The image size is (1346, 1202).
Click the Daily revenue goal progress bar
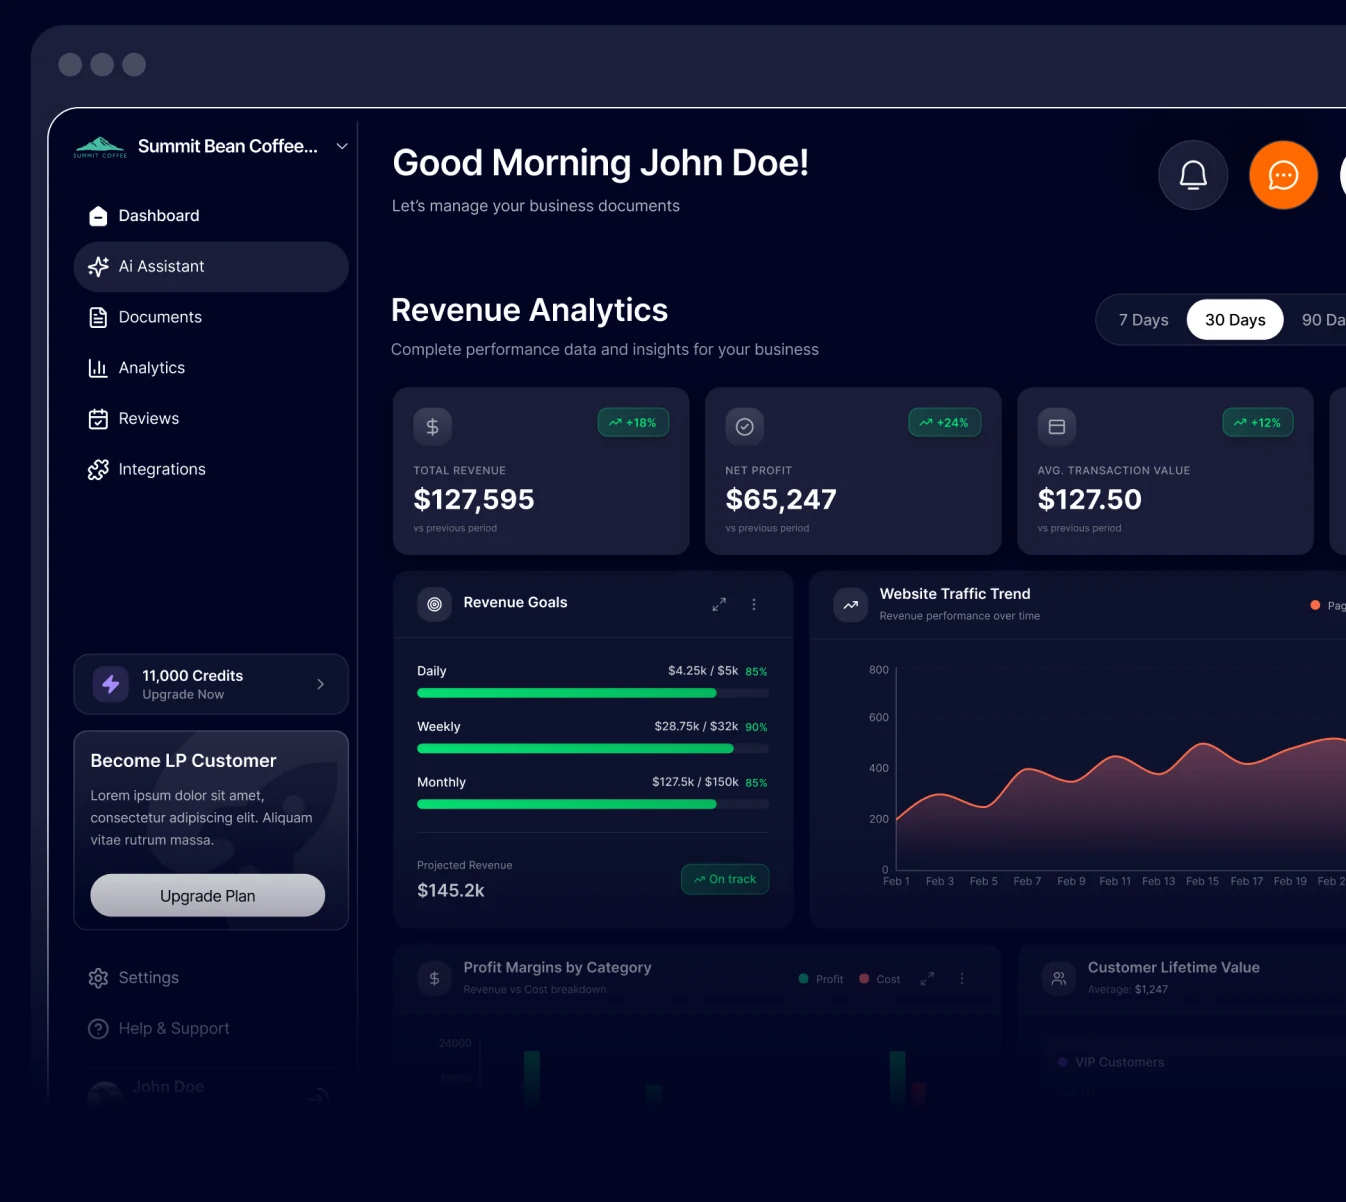click(x=593, y=693)
